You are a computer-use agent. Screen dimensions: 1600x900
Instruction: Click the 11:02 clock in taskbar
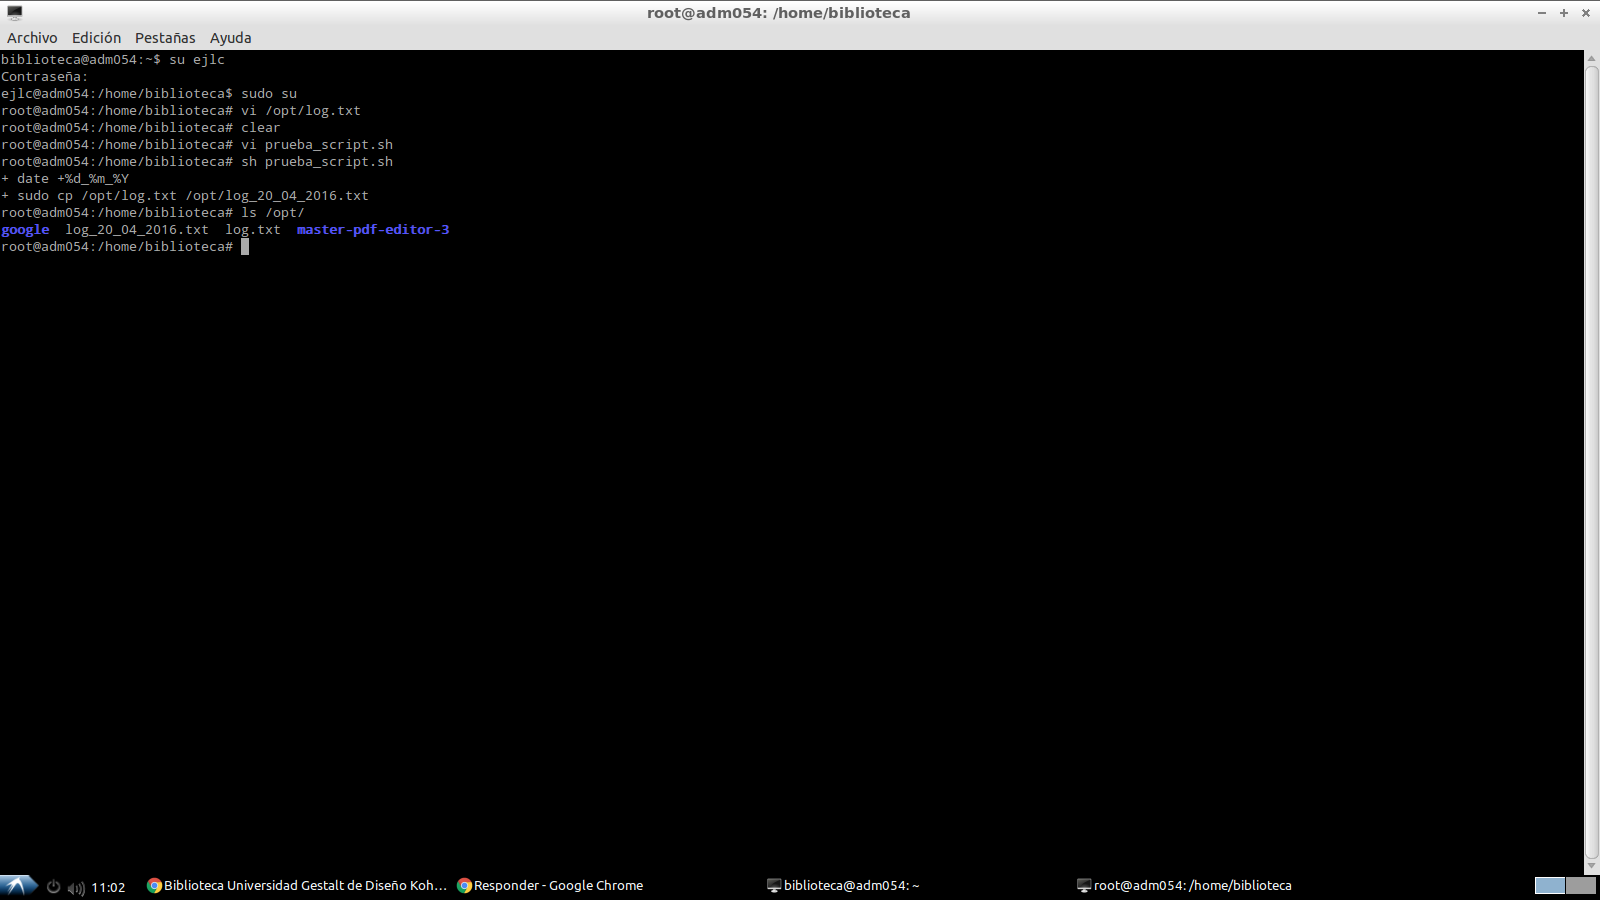[108, 887]
